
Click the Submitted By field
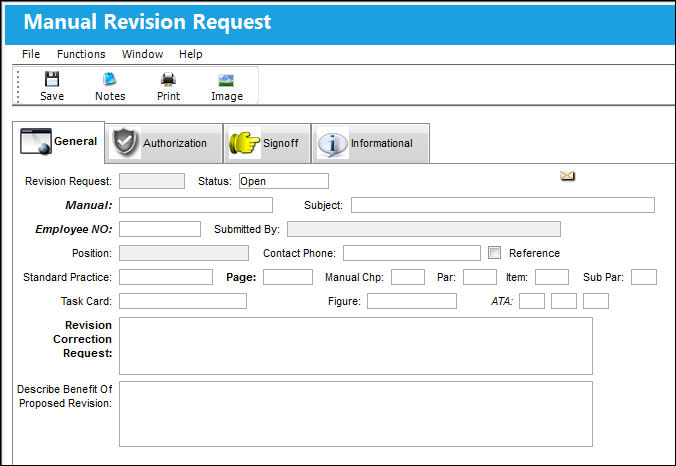point(424,229)
